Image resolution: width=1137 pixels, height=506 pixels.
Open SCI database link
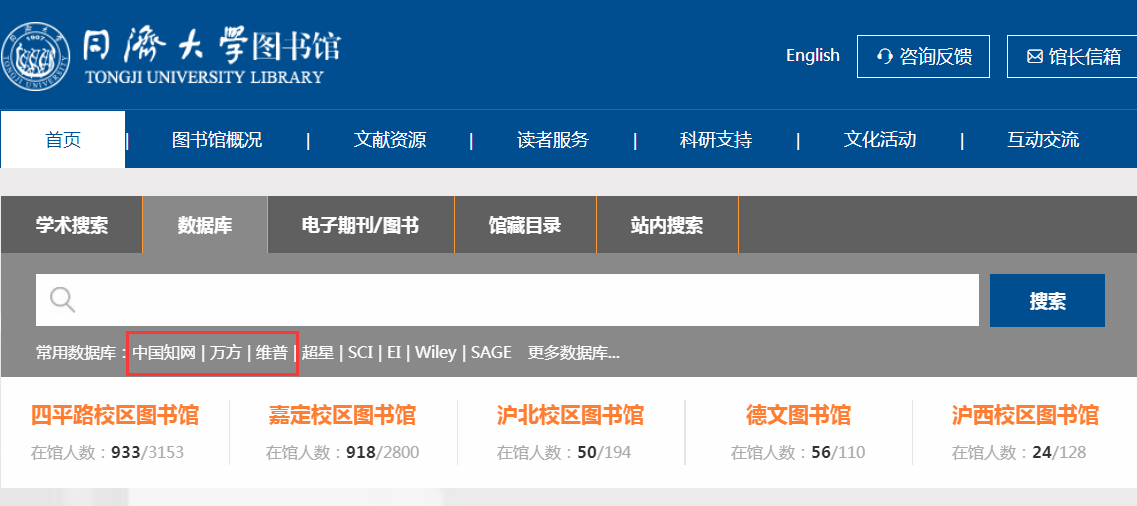360,353
